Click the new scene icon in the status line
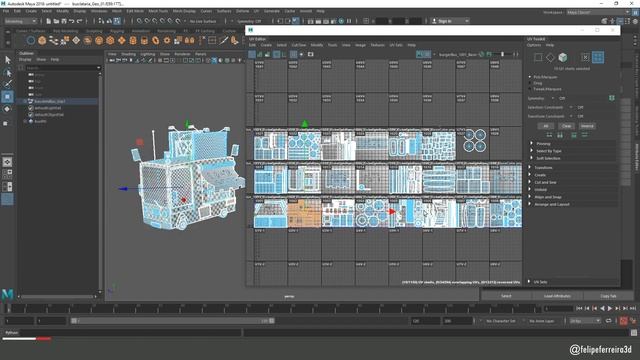640x360 pixels. [x=49, y=21]
